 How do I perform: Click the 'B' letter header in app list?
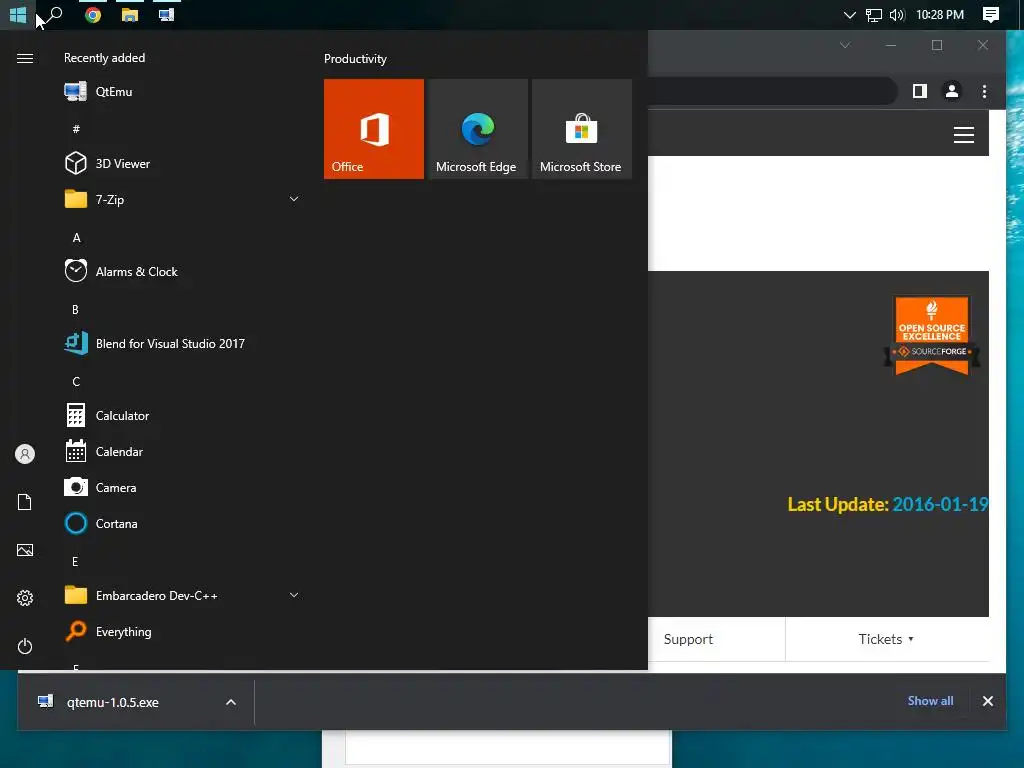point(75,310)
